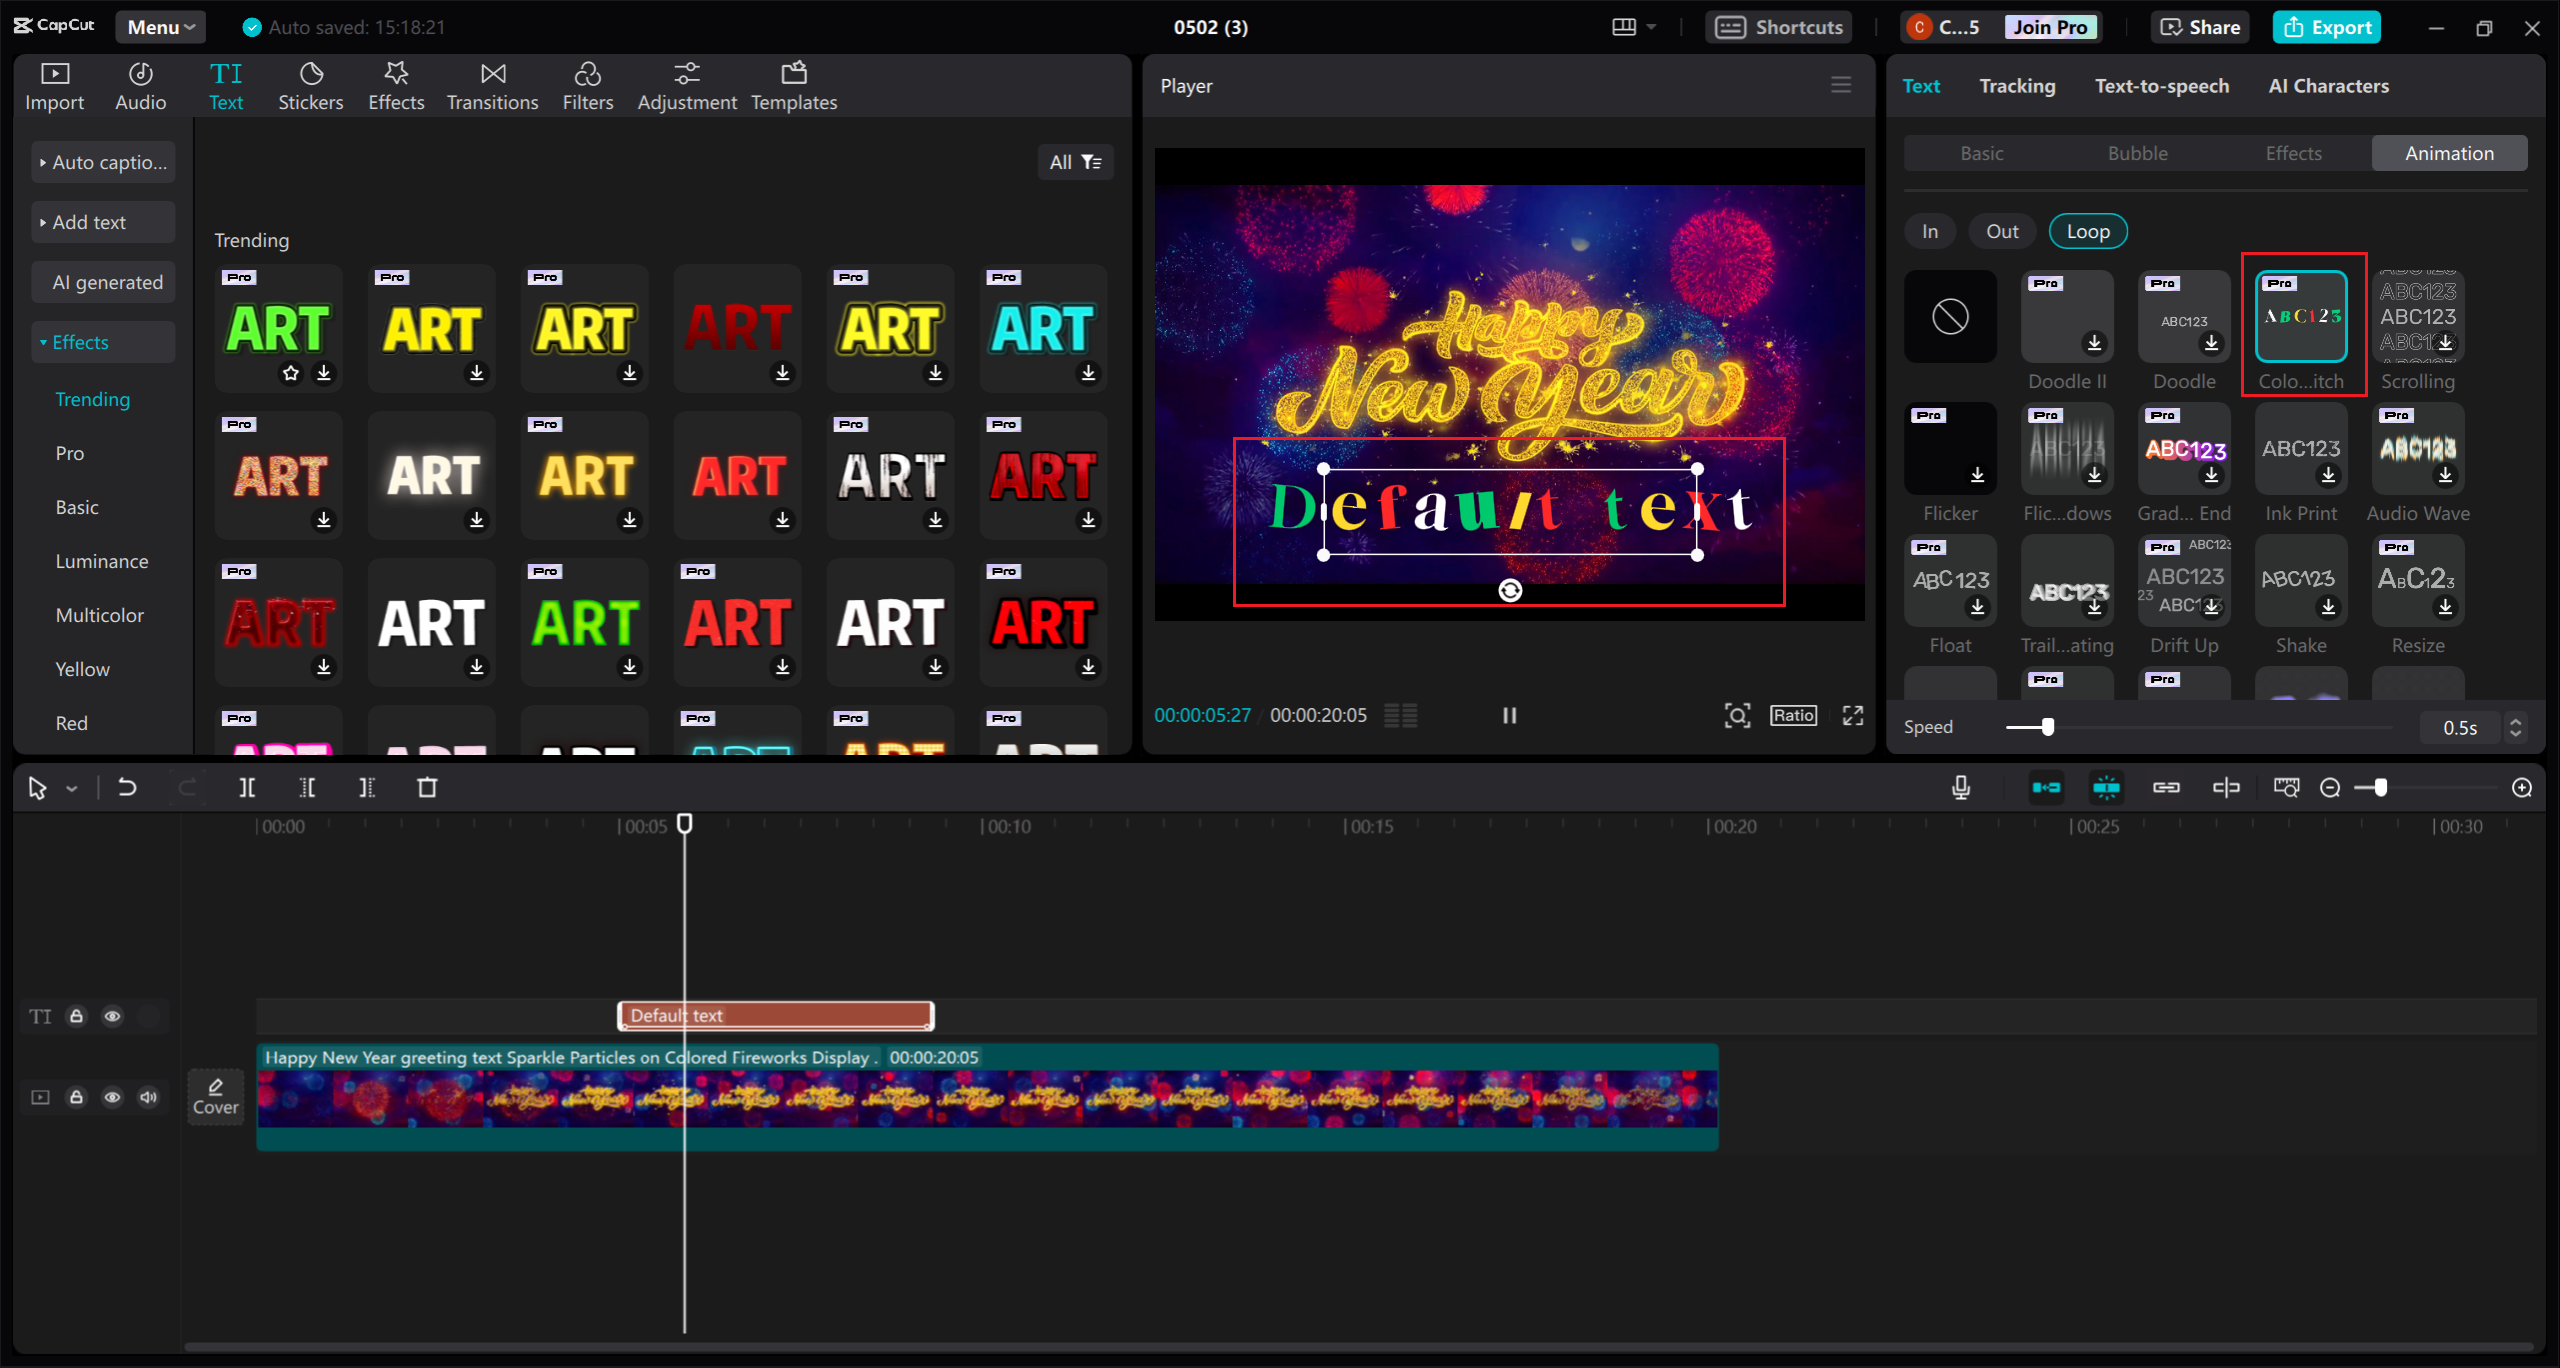Adjust the animation Speed slider handle
The height and width of the screenshot is (1368, 2560).
[x=2047, y=727]
